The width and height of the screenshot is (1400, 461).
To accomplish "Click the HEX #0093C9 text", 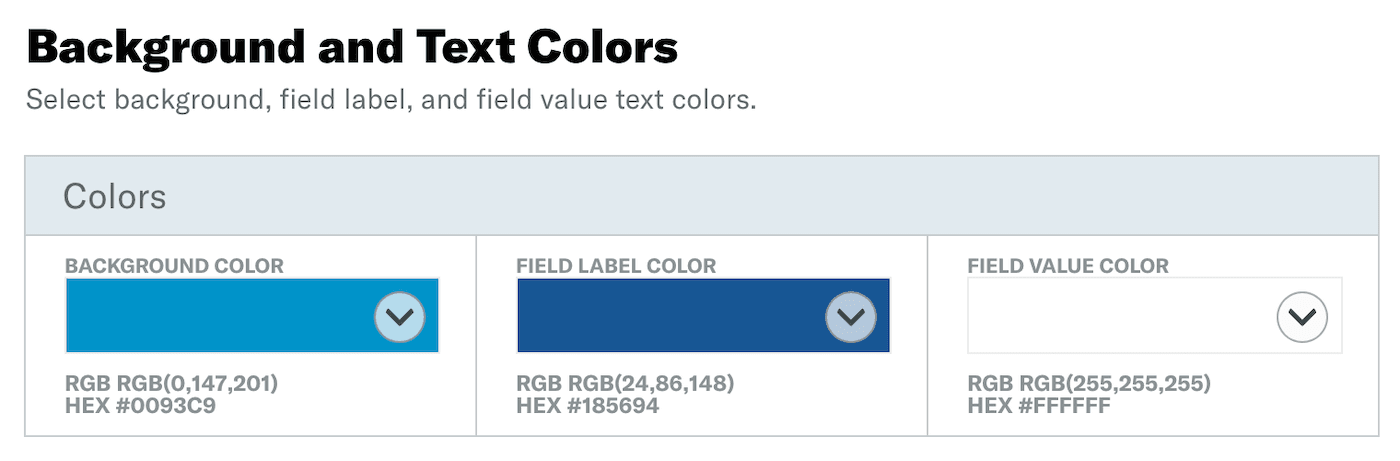I will [140, 406].
